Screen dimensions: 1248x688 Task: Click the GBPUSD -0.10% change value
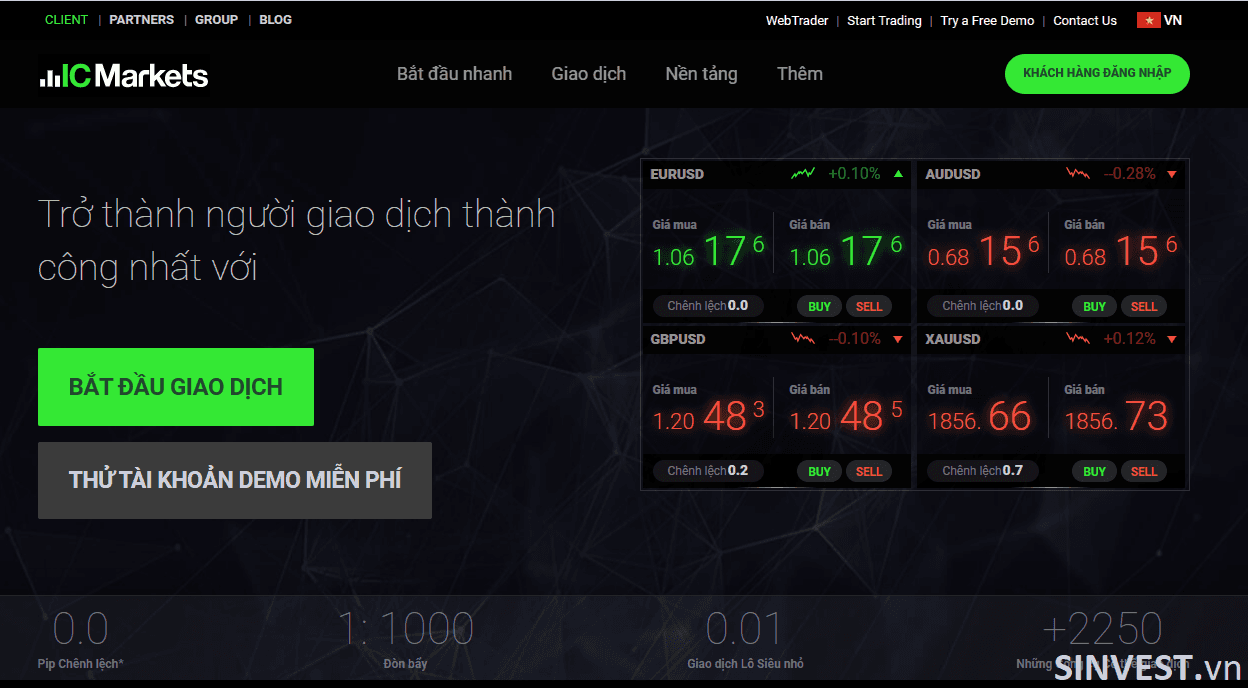[x=854, y=339]
